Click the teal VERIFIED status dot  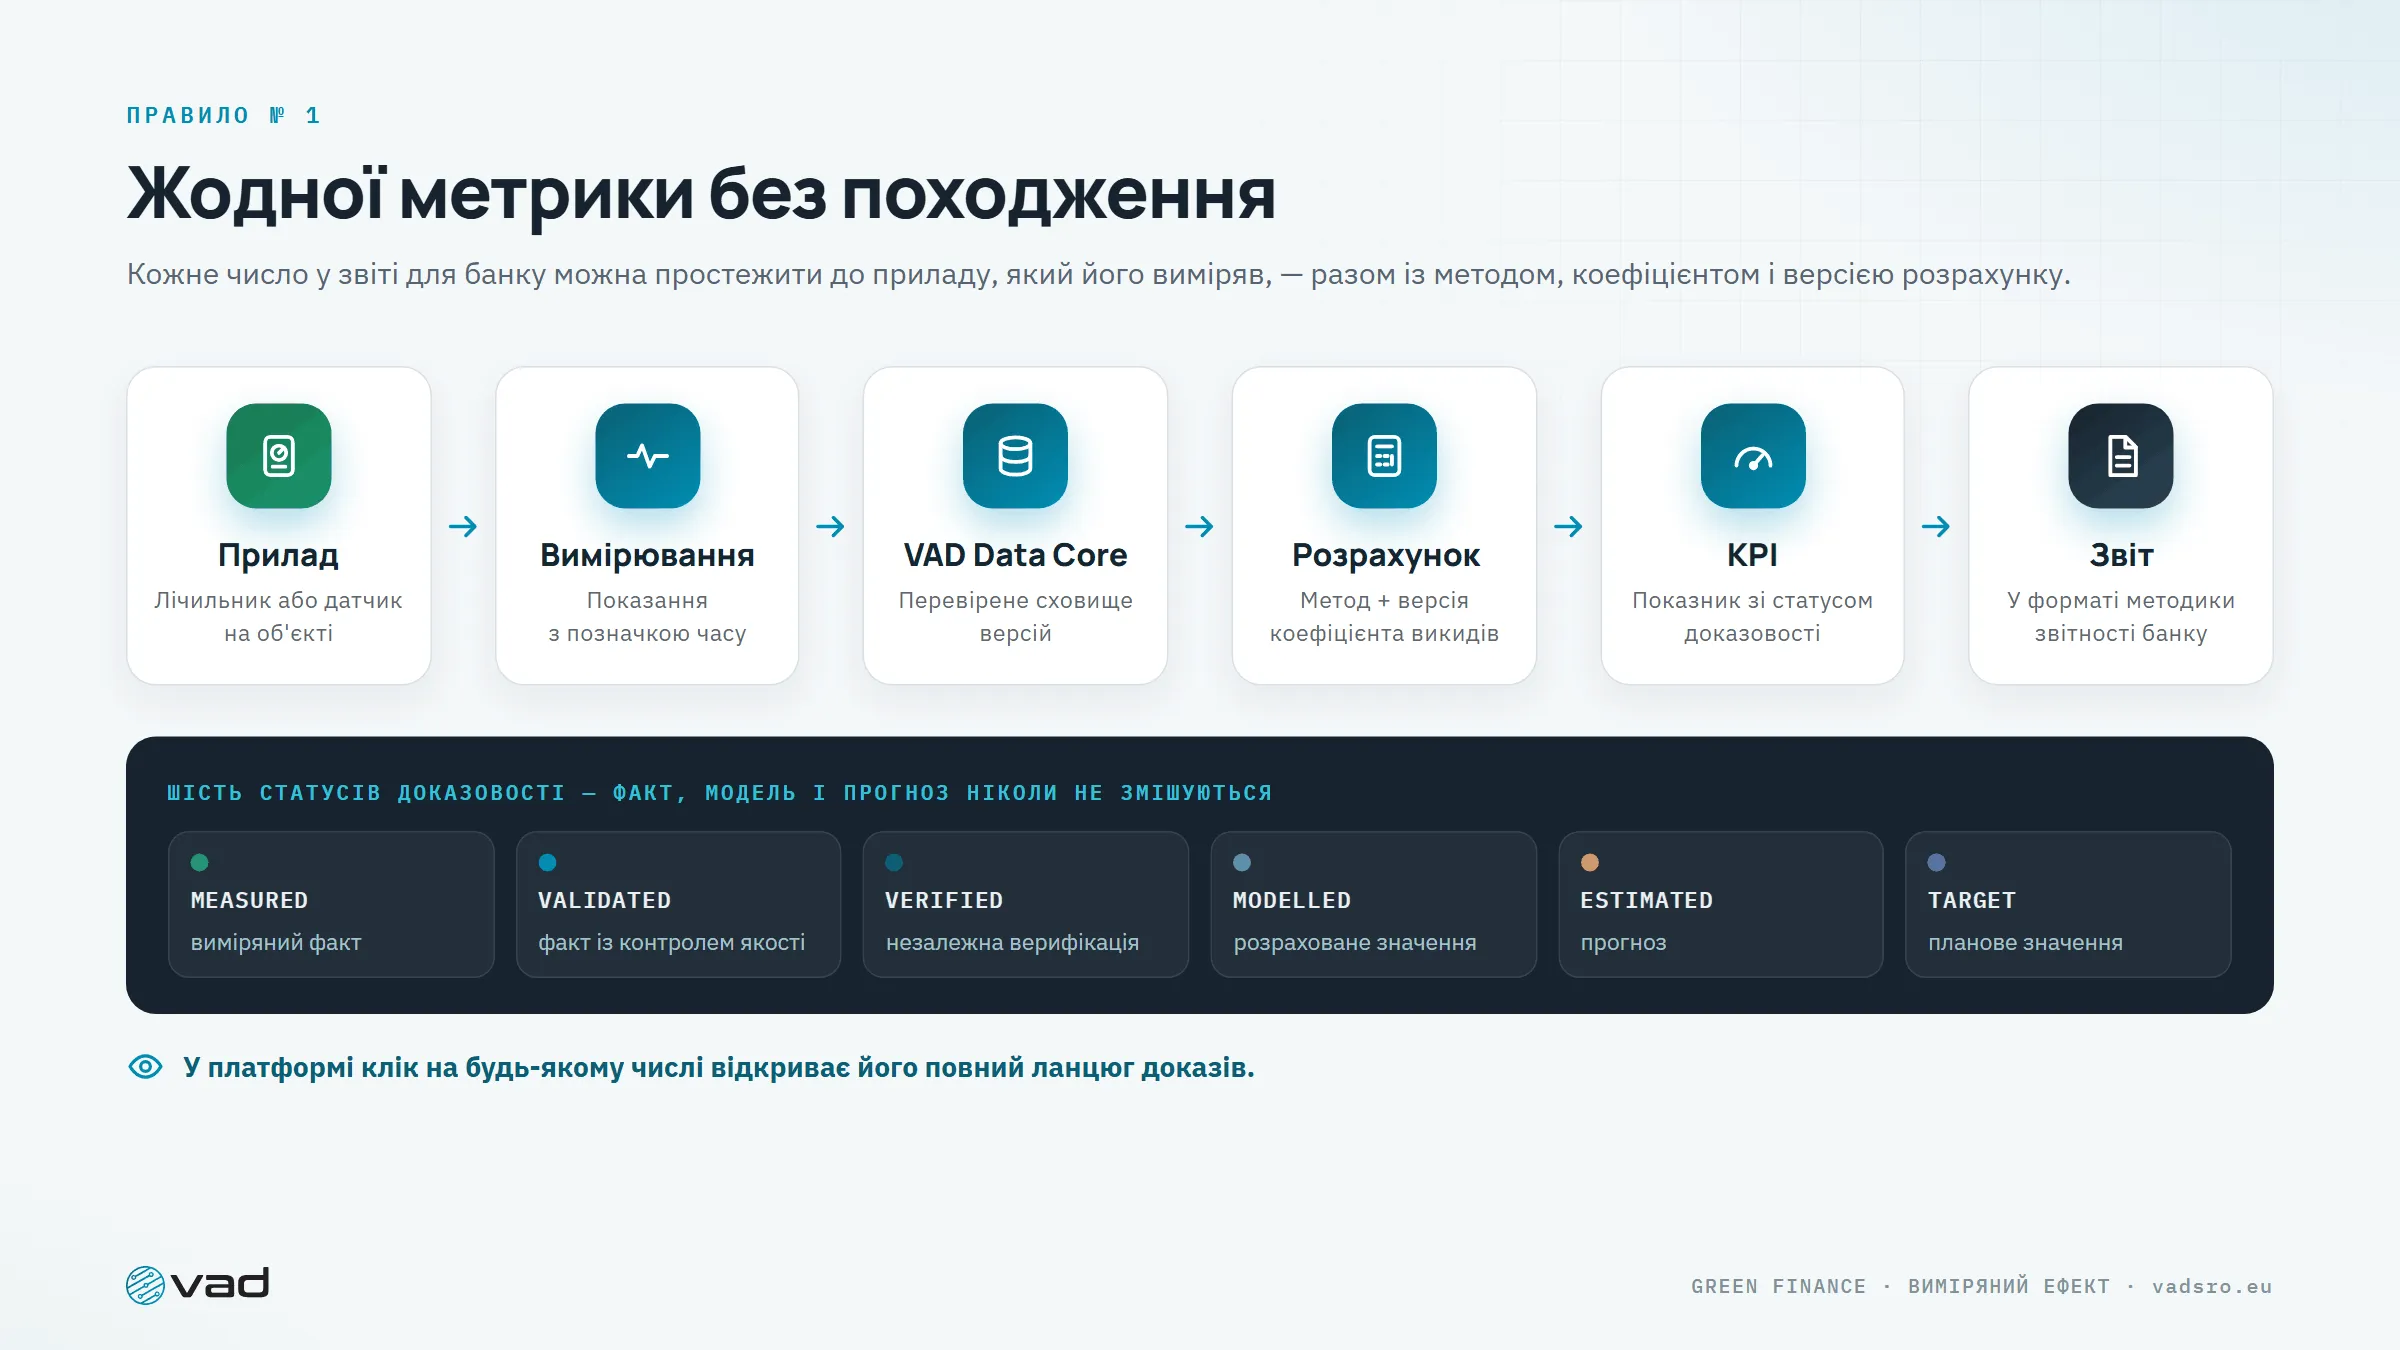[x=894, y=862]
